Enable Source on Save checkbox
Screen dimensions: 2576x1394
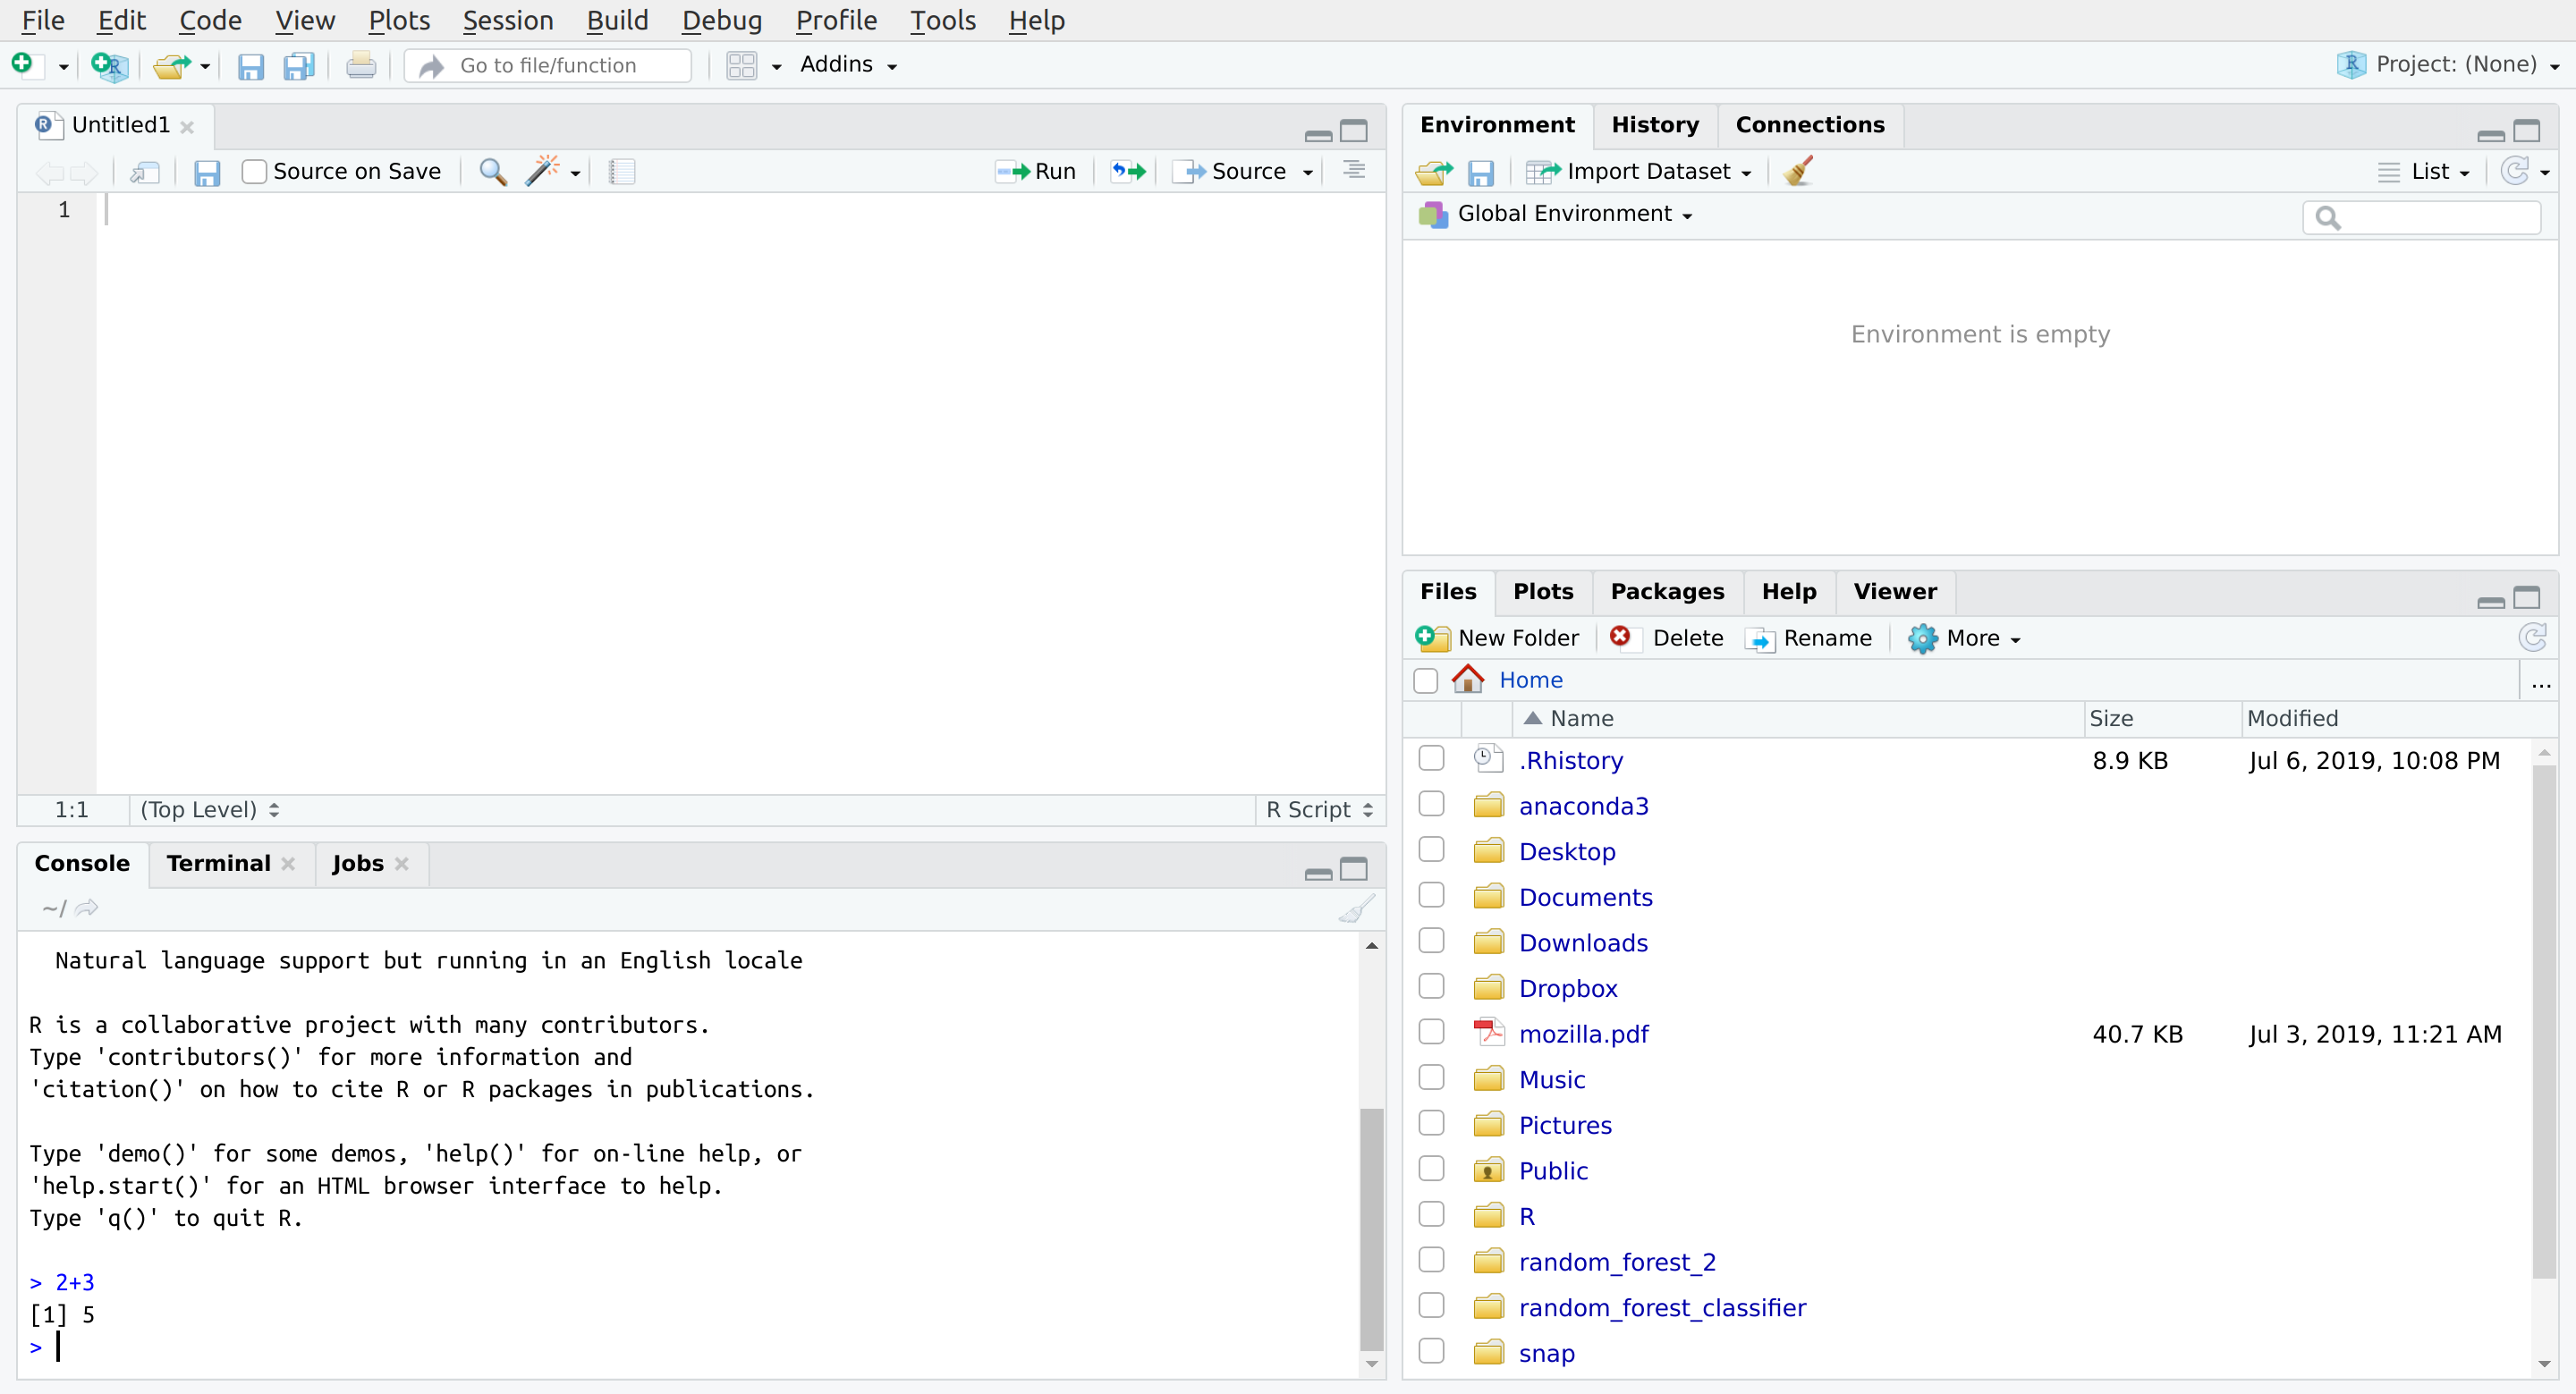pyautogui.click(x=254, y=172)
